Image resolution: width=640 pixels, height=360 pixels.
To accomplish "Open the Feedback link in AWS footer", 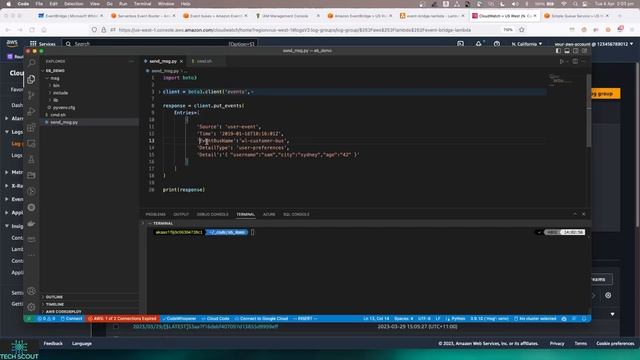I will pos(53,344).
